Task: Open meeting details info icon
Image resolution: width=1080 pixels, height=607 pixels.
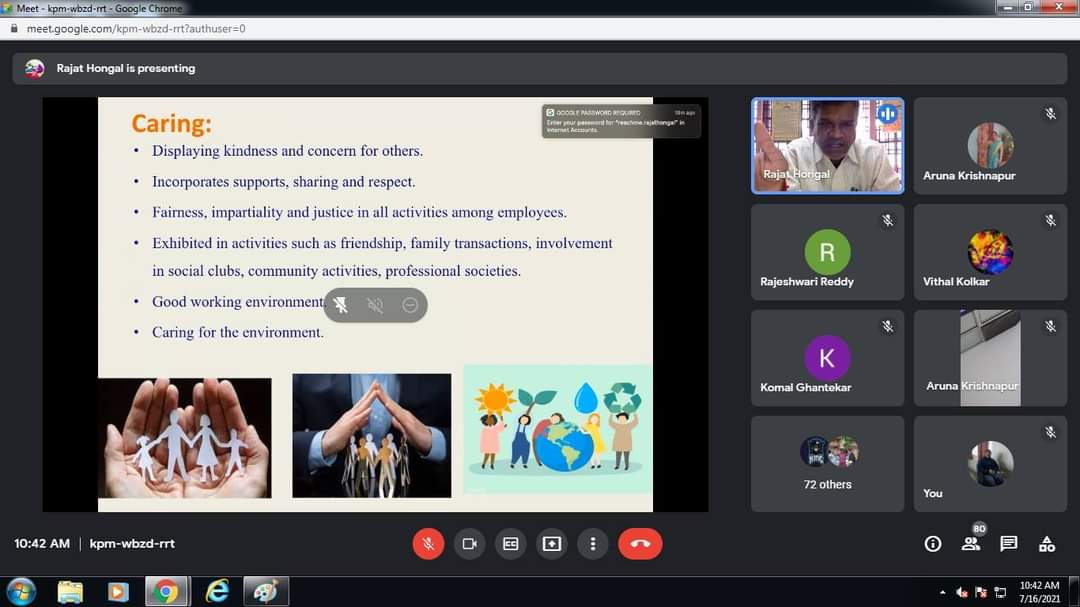Action: coord(933,543)
